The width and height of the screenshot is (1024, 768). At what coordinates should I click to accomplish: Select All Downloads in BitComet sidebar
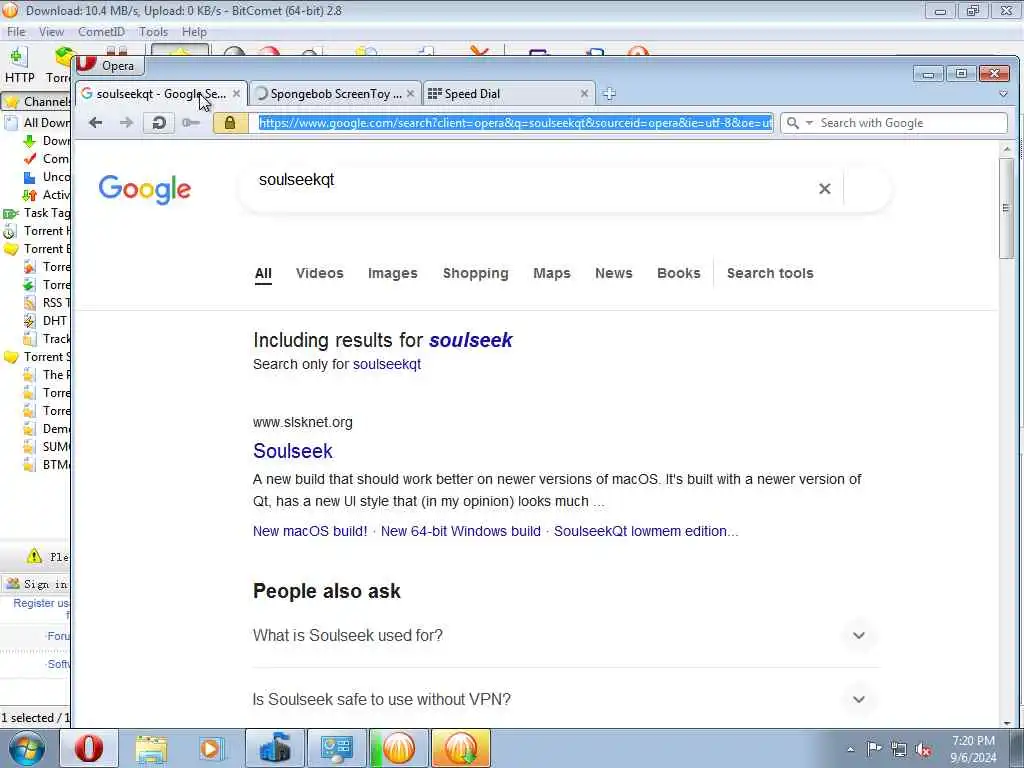38,123
